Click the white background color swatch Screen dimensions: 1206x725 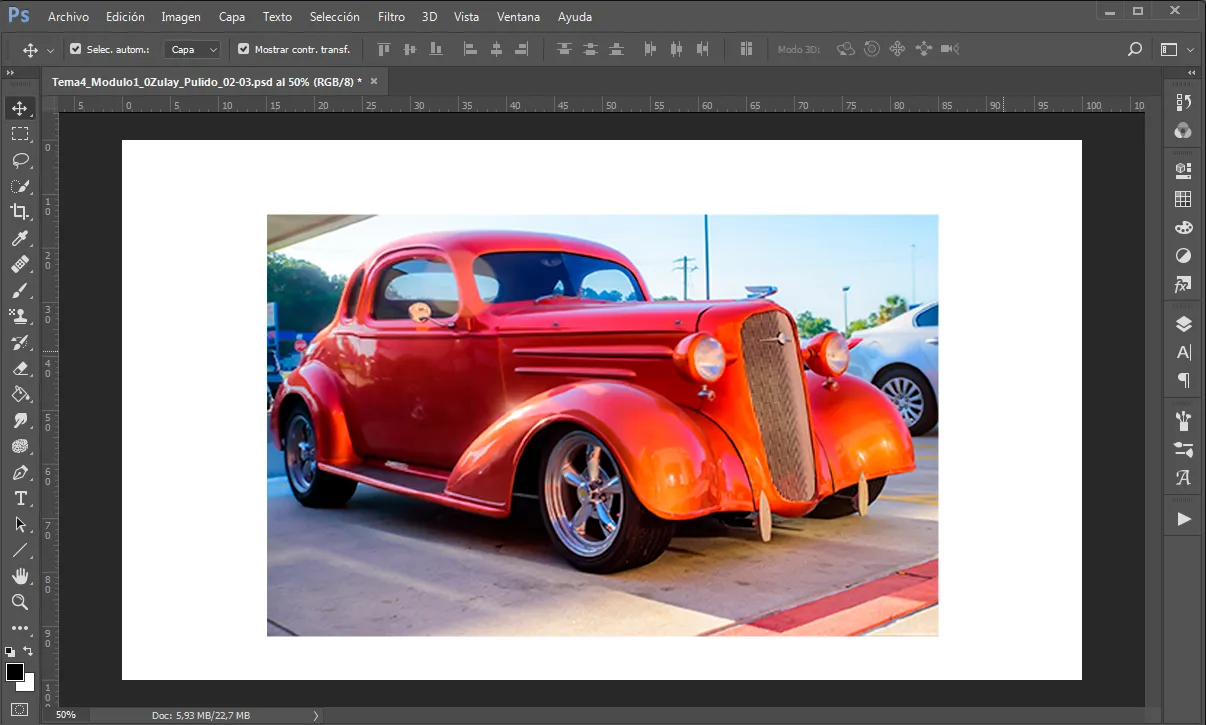point(29,685)
